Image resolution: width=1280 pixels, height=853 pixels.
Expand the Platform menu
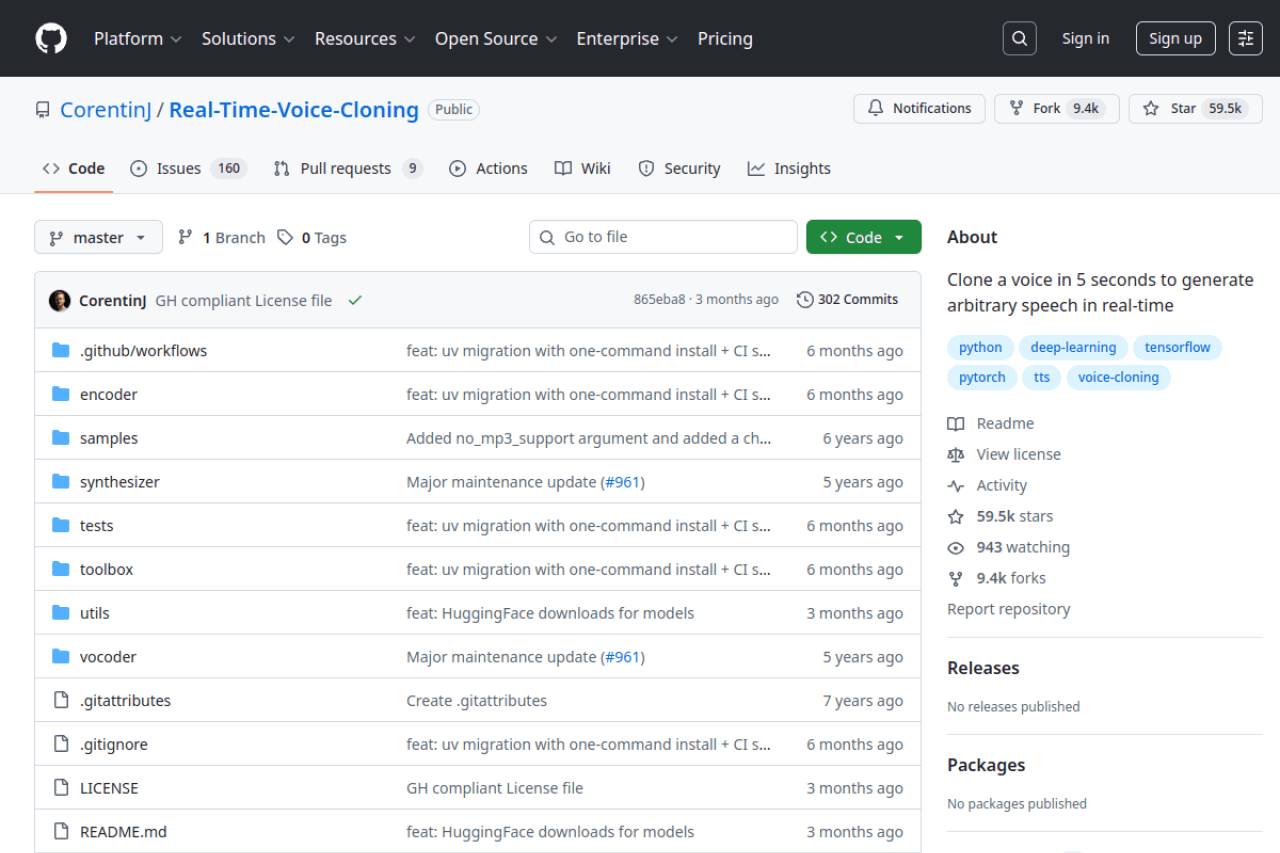click(x=137, y=39)
